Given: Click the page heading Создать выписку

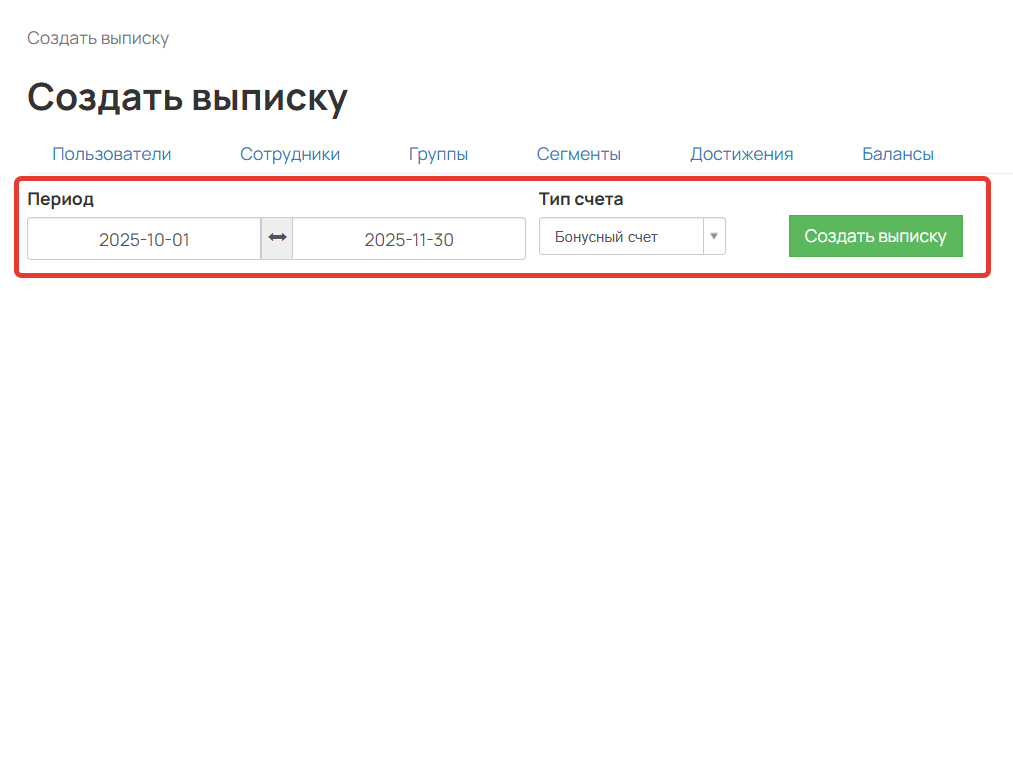Looking at the screenshot, I should [188, 97].
